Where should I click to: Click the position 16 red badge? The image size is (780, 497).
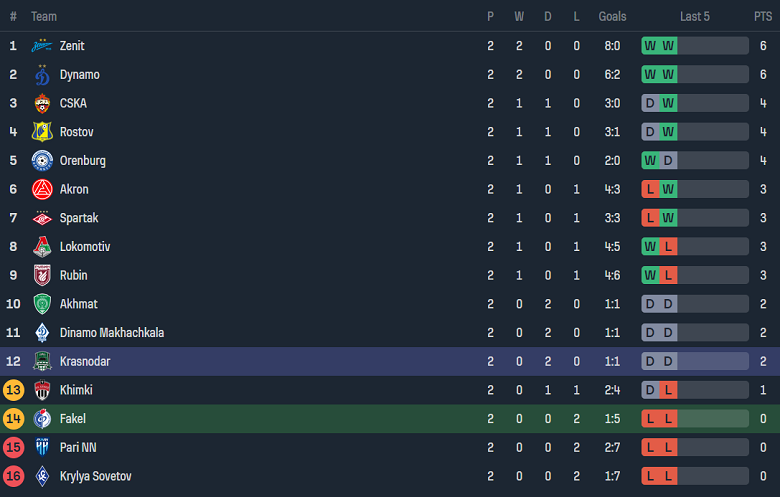(13, 476)
